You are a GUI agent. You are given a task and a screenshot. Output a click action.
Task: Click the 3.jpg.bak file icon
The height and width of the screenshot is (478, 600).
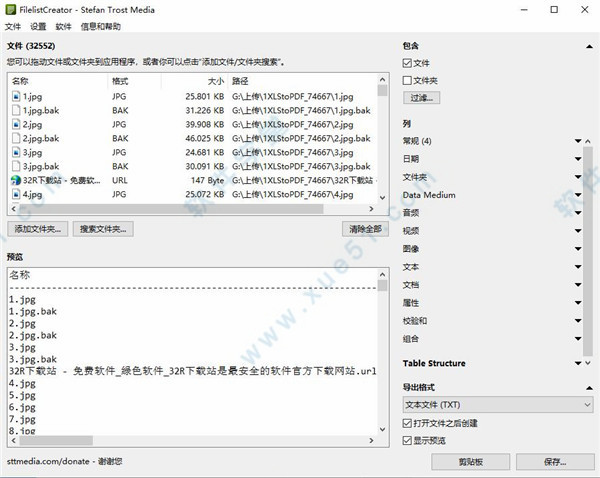[16, 166]
